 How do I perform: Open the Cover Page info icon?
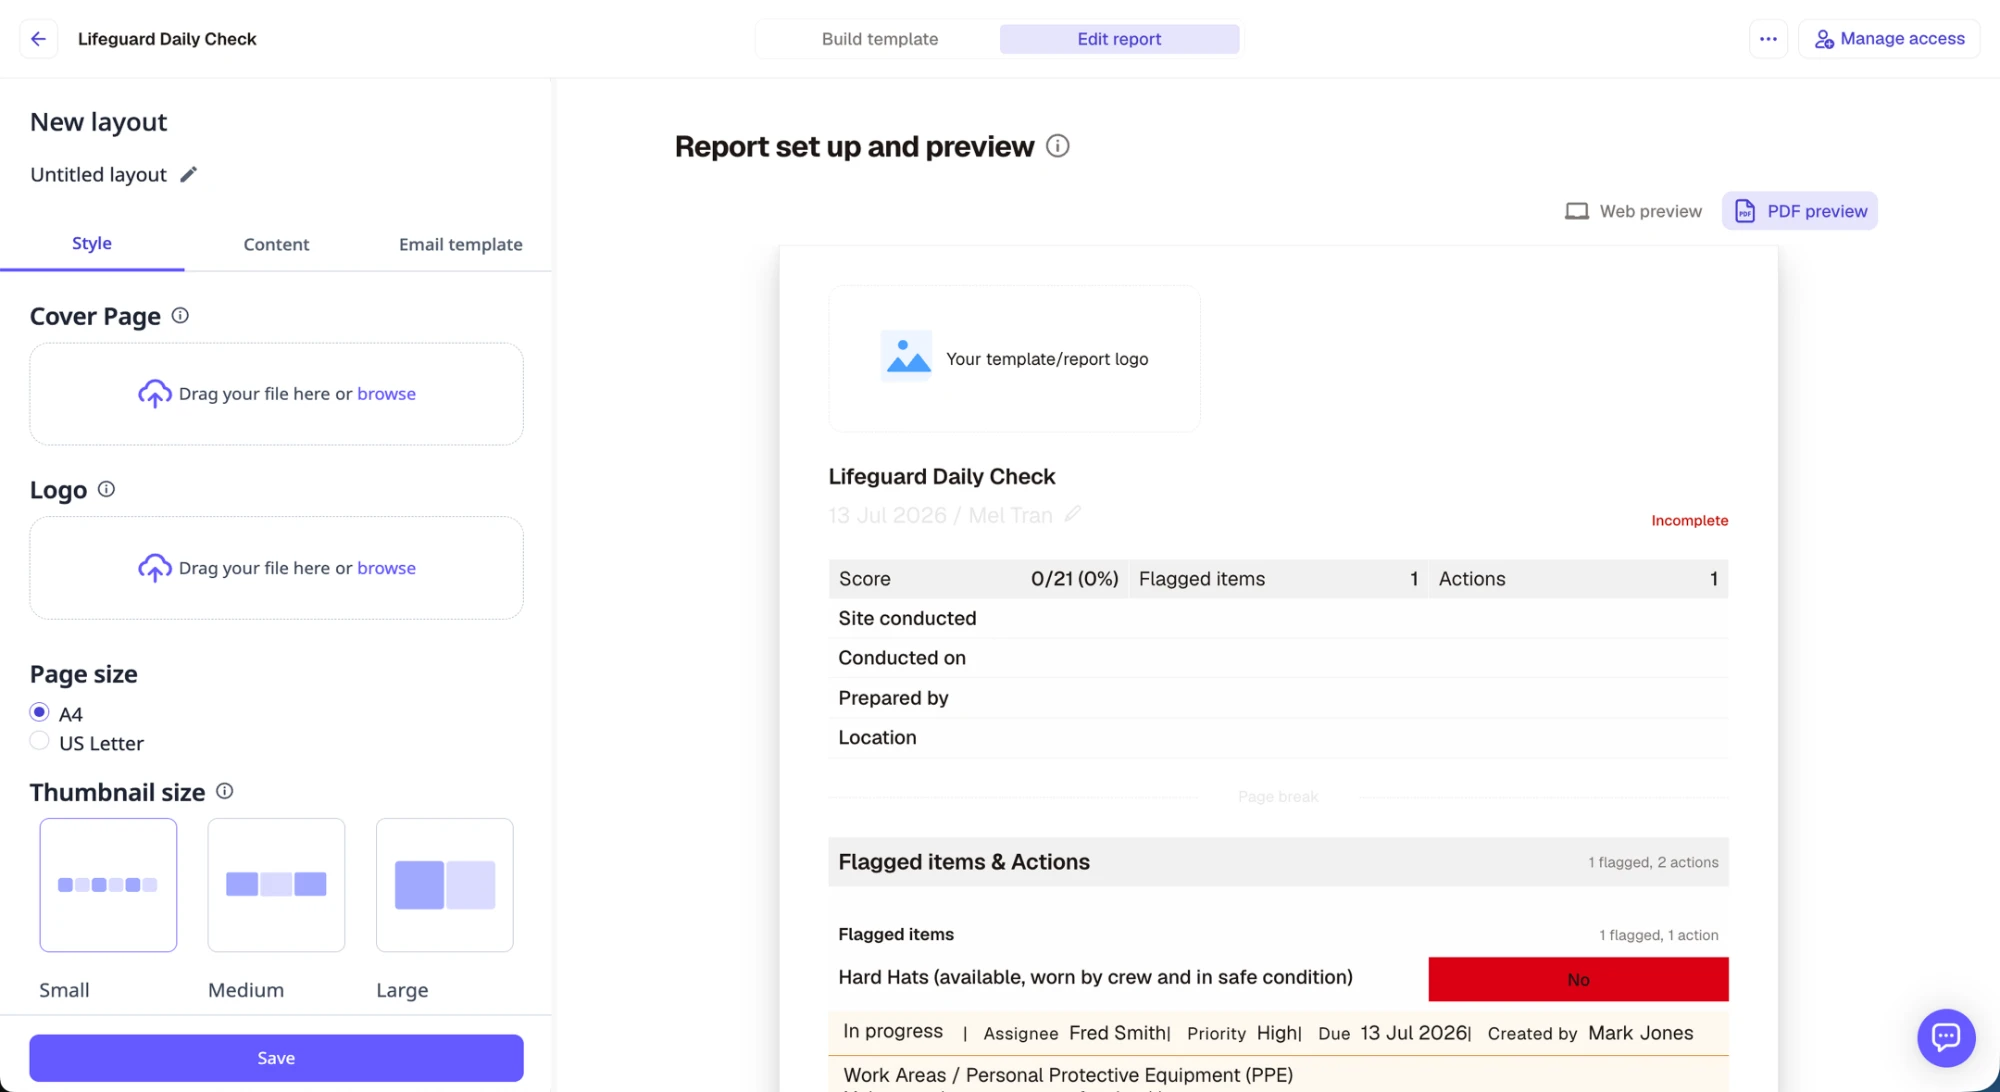180,316
